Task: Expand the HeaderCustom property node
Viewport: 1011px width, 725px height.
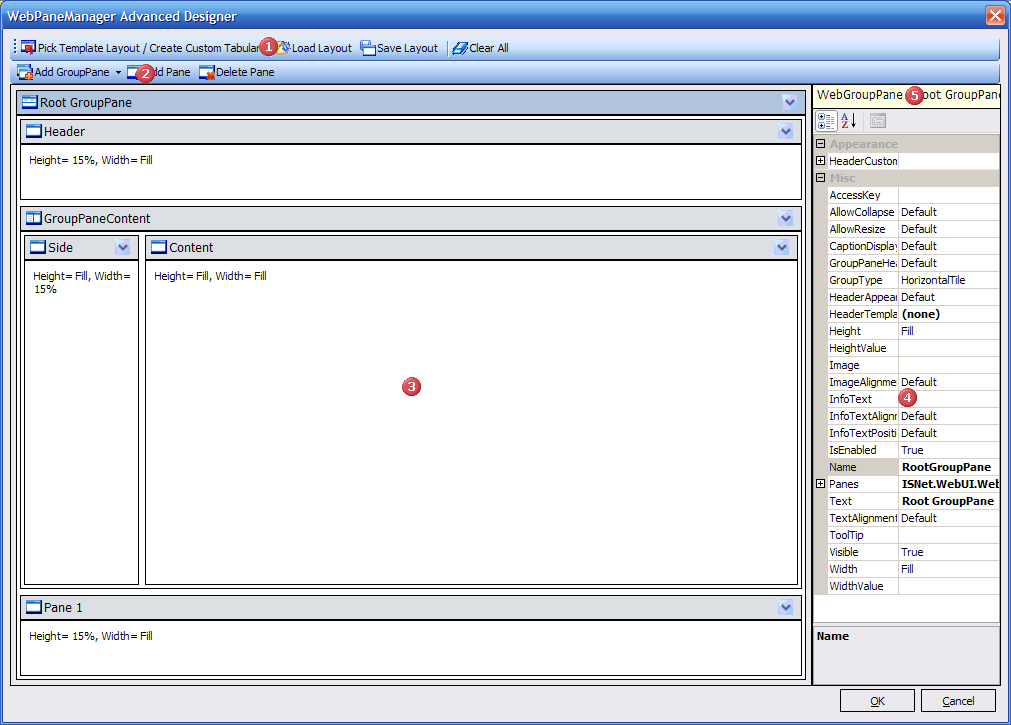Action: coord(821,161)
